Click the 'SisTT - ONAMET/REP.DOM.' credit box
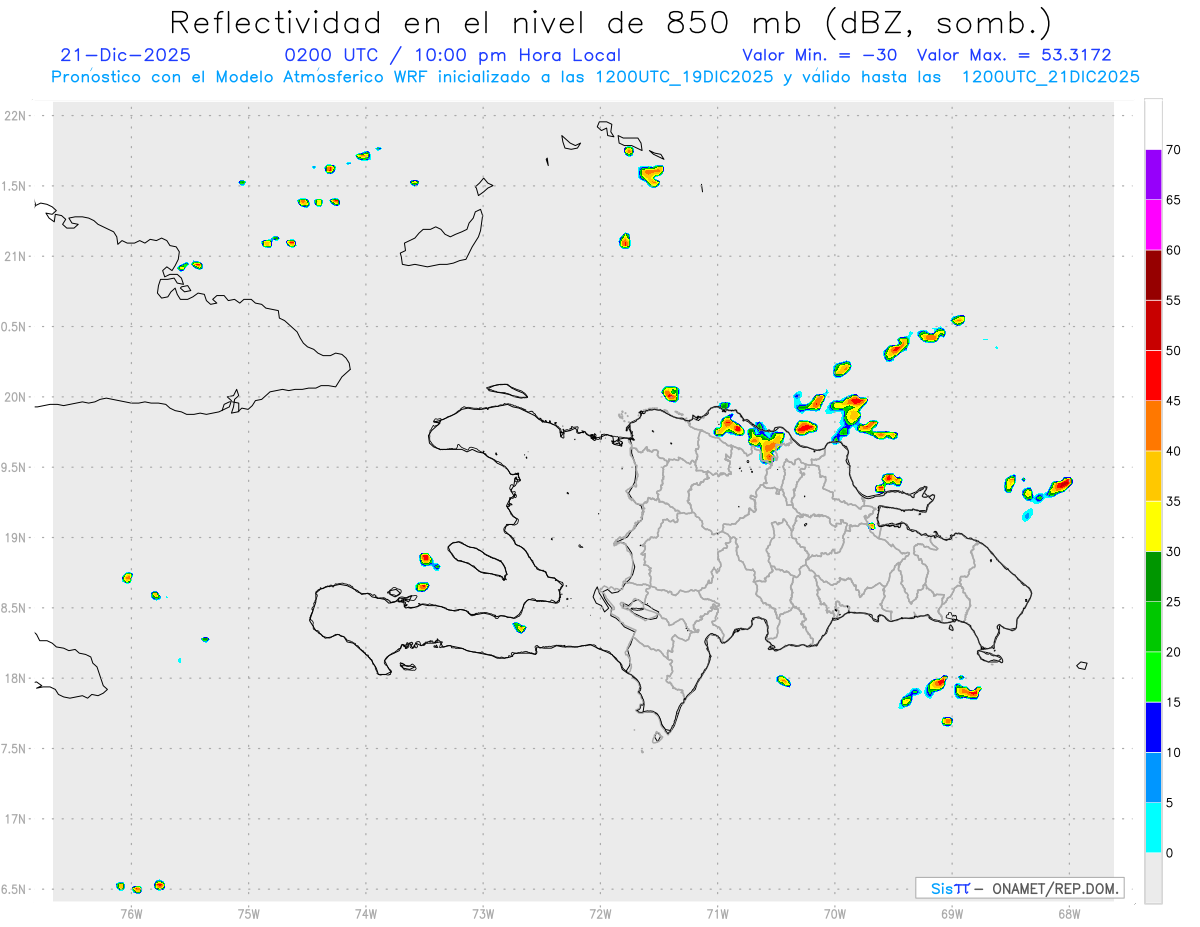The image size is (1200, 927). tap(1020, 888)
